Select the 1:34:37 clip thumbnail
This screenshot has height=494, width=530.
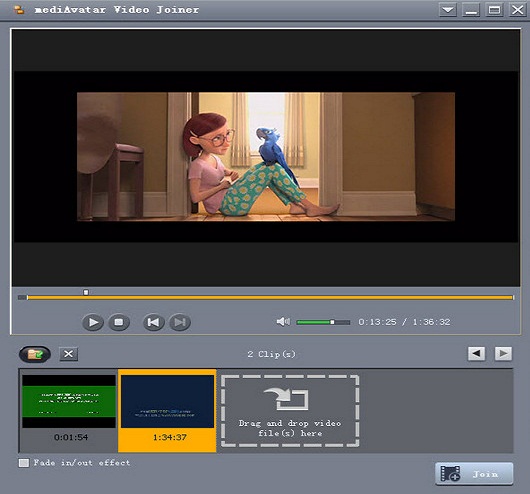coord(167,401)
